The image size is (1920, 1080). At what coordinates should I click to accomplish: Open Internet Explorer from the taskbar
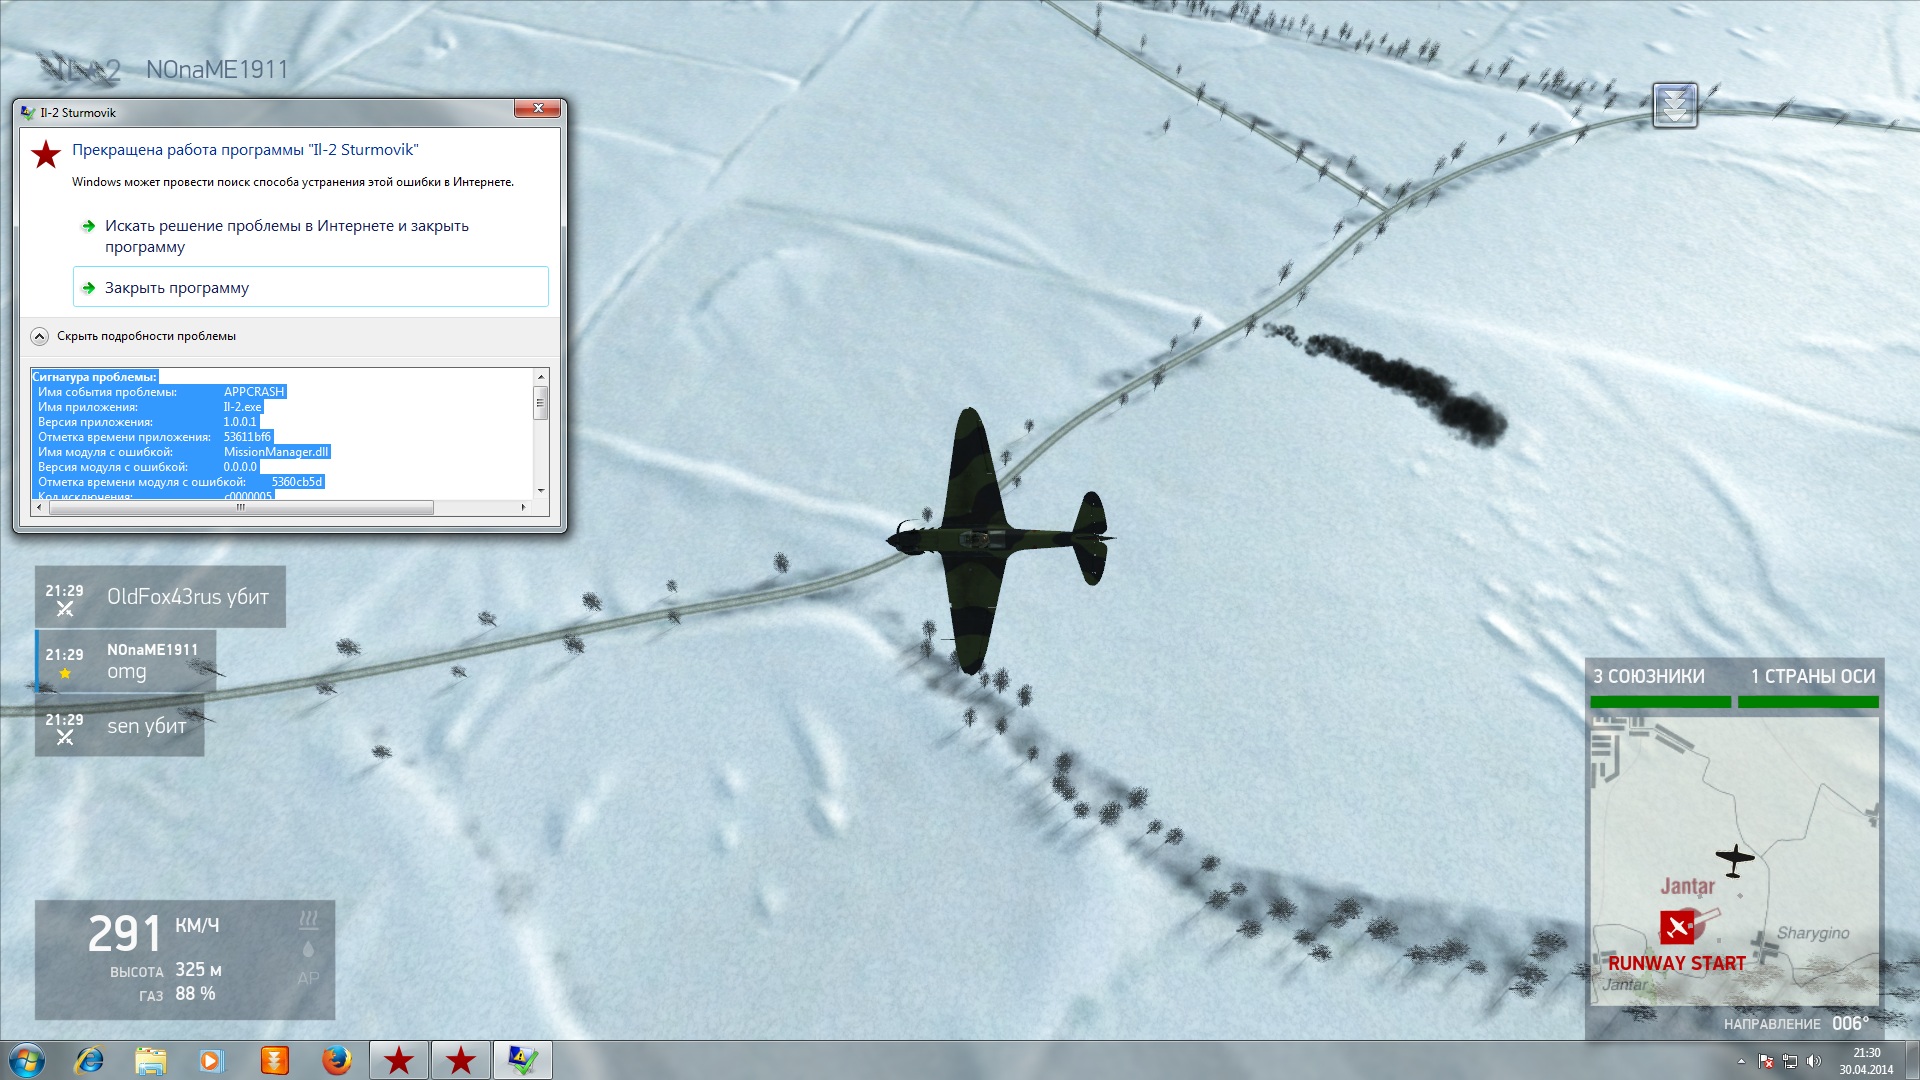point(89,1060)
